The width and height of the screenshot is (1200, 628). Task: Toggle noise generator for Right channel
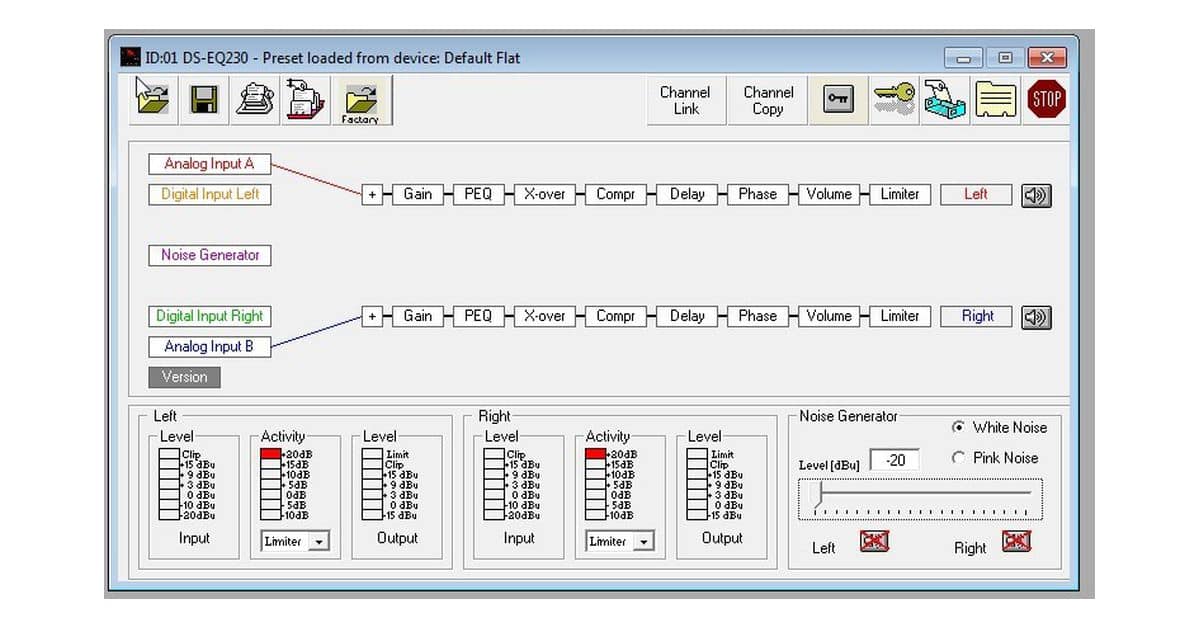pos(1016,542)
